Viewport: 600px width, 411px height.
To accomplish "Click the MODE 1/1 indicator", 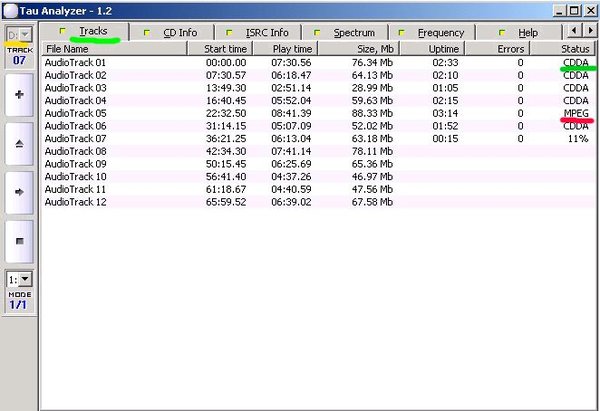I will click(19, 301).
